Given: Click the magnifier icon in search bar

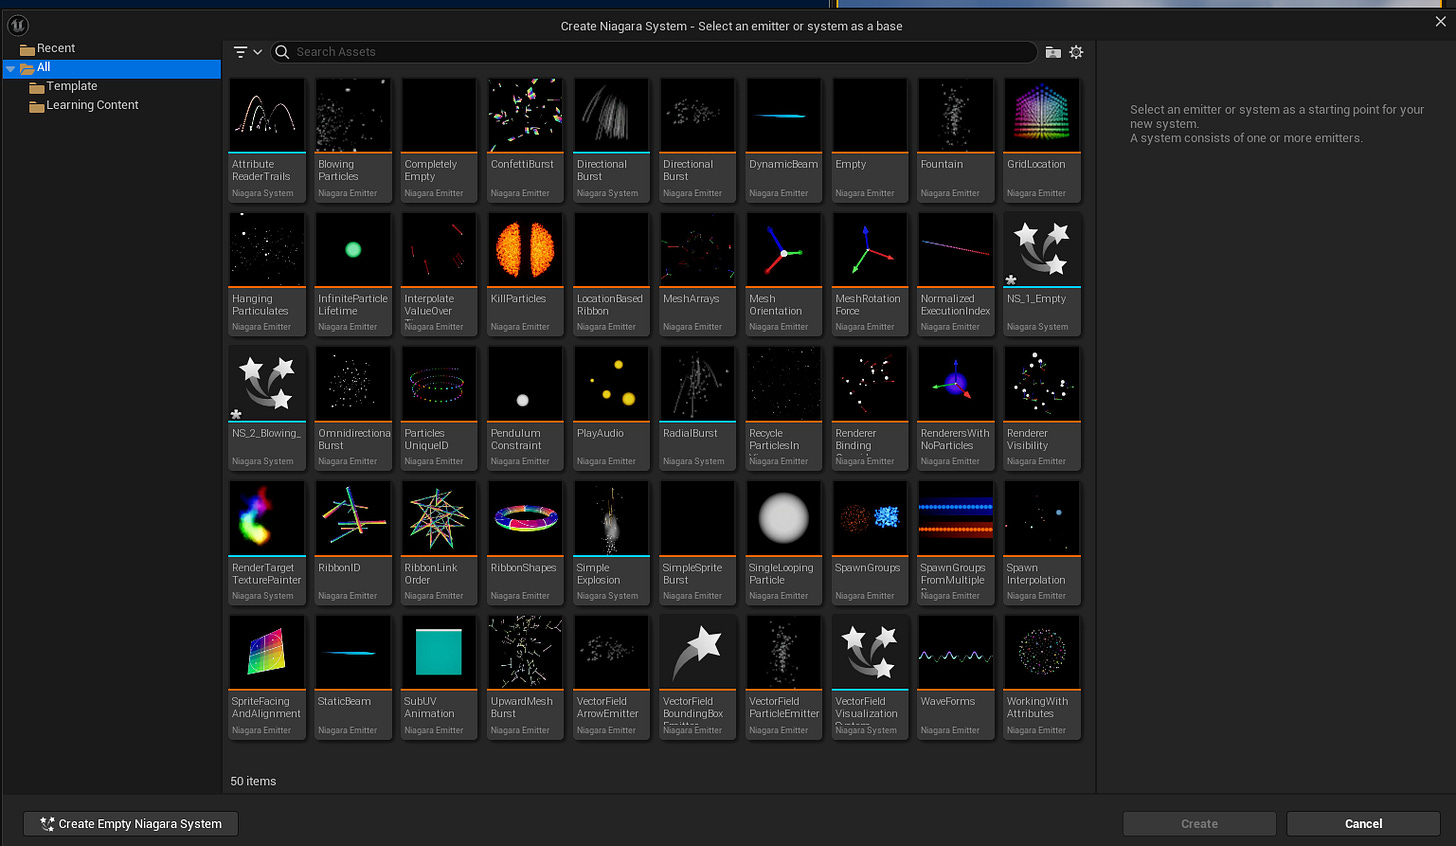Looking at the screenshot, I should [x=283, y=52].
